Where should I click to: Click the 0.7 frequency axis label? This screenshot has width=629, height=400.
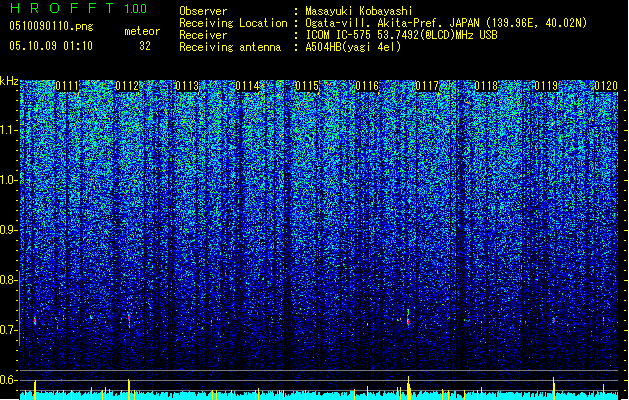[8, 330]
